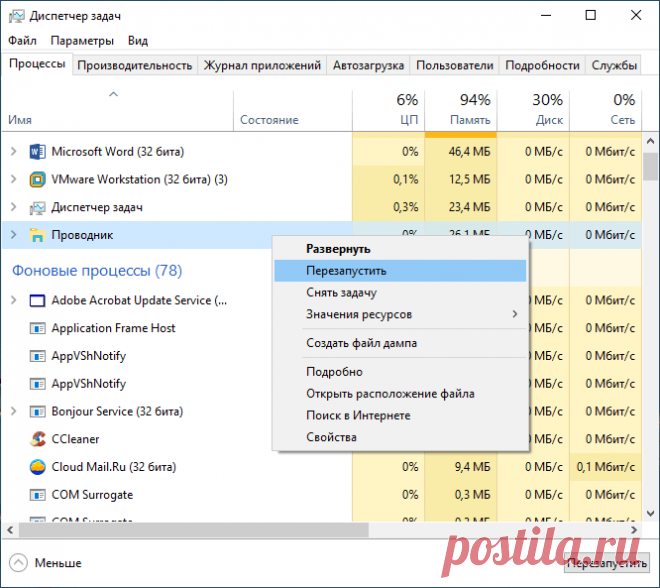Sort by the Имя column header
Screen dimensions: 660x588
tap(117, 110)
